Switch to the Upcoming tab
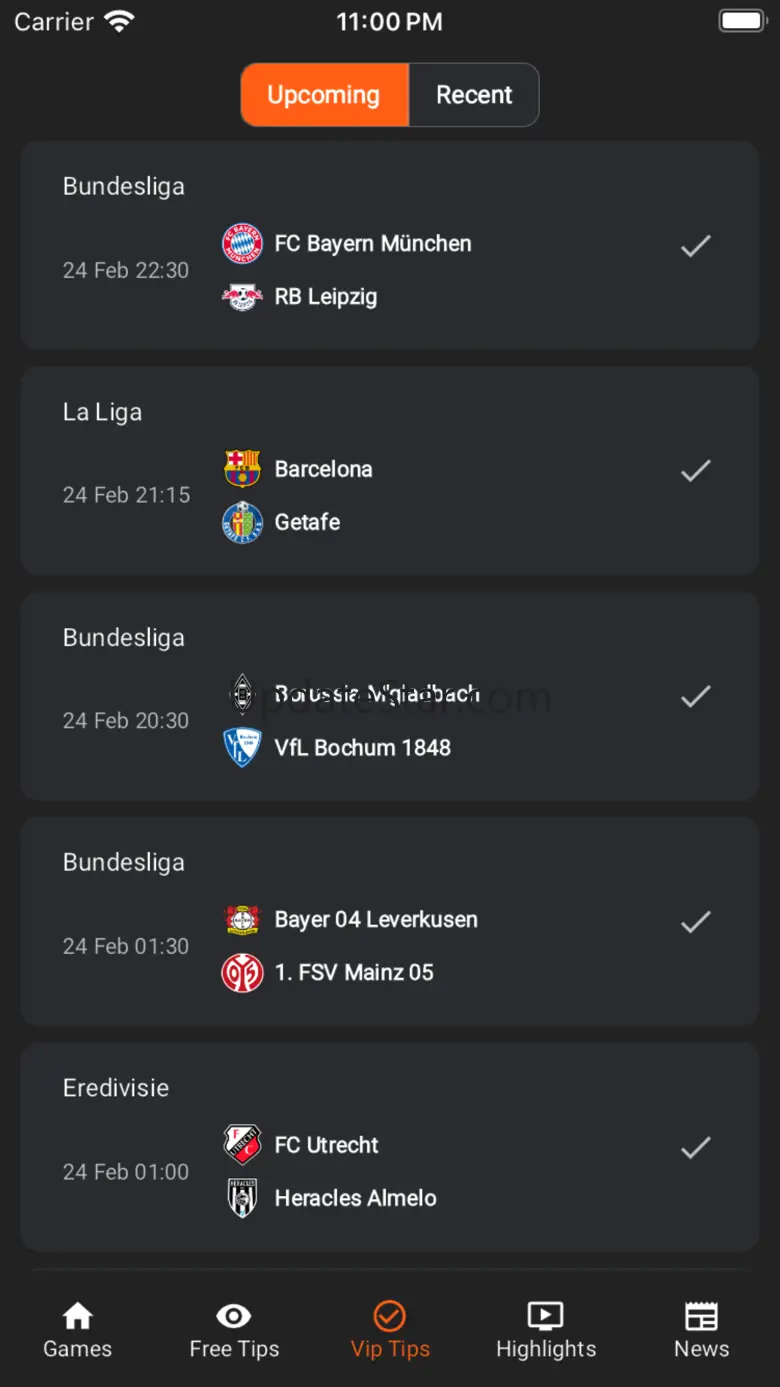 324,95
